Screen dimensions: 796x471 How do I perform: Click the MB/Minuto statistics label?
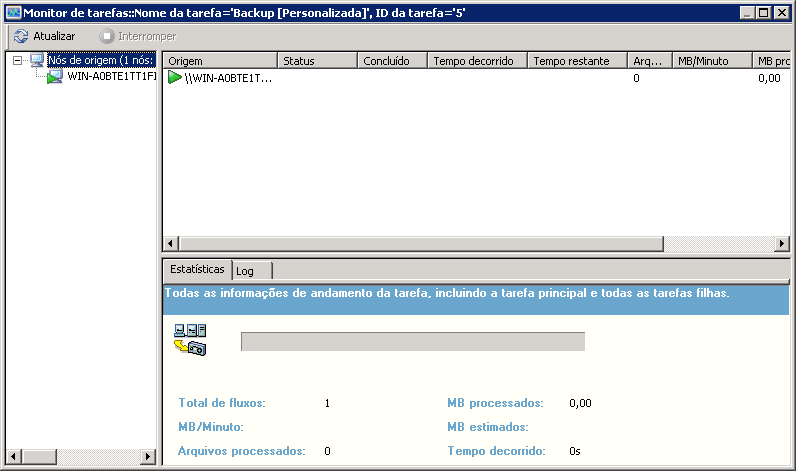coord(211,427)
